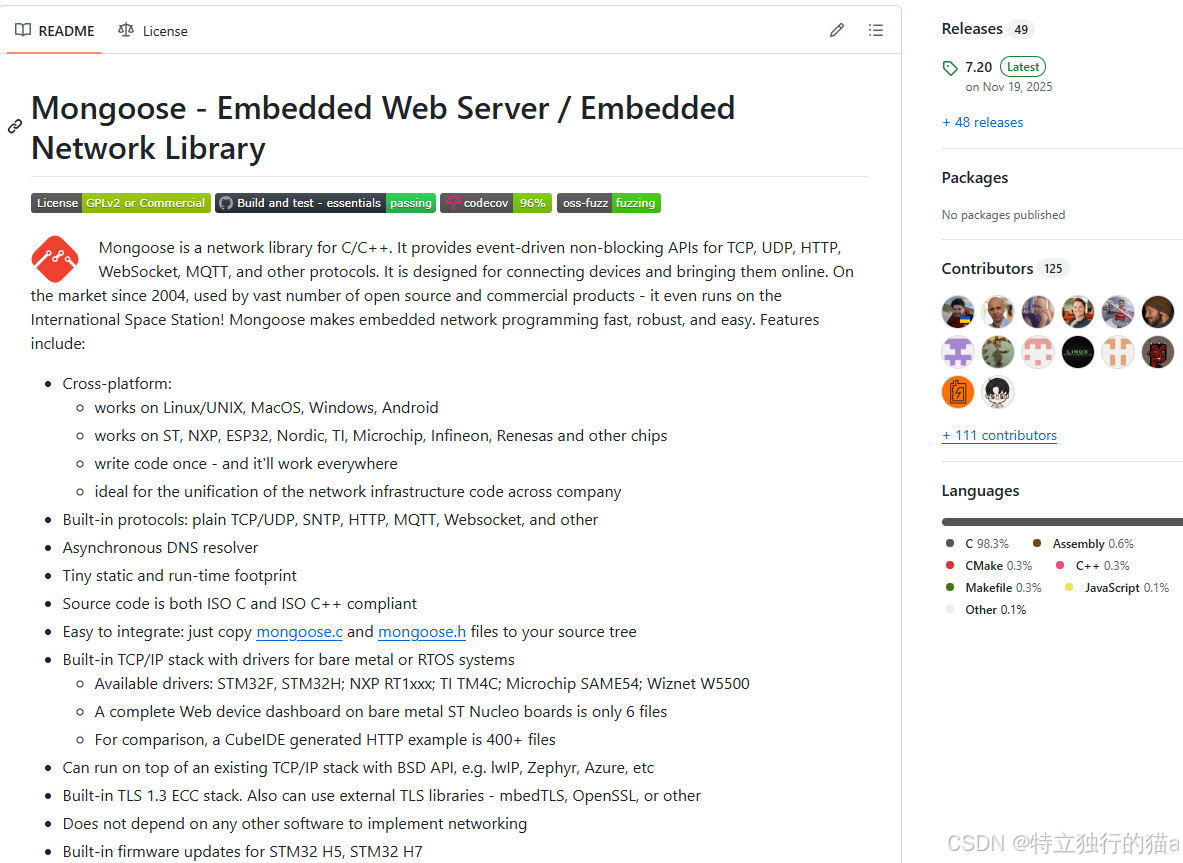
Task: Open the third contributor avatar in the top row
Action: tap(1038, 312)
